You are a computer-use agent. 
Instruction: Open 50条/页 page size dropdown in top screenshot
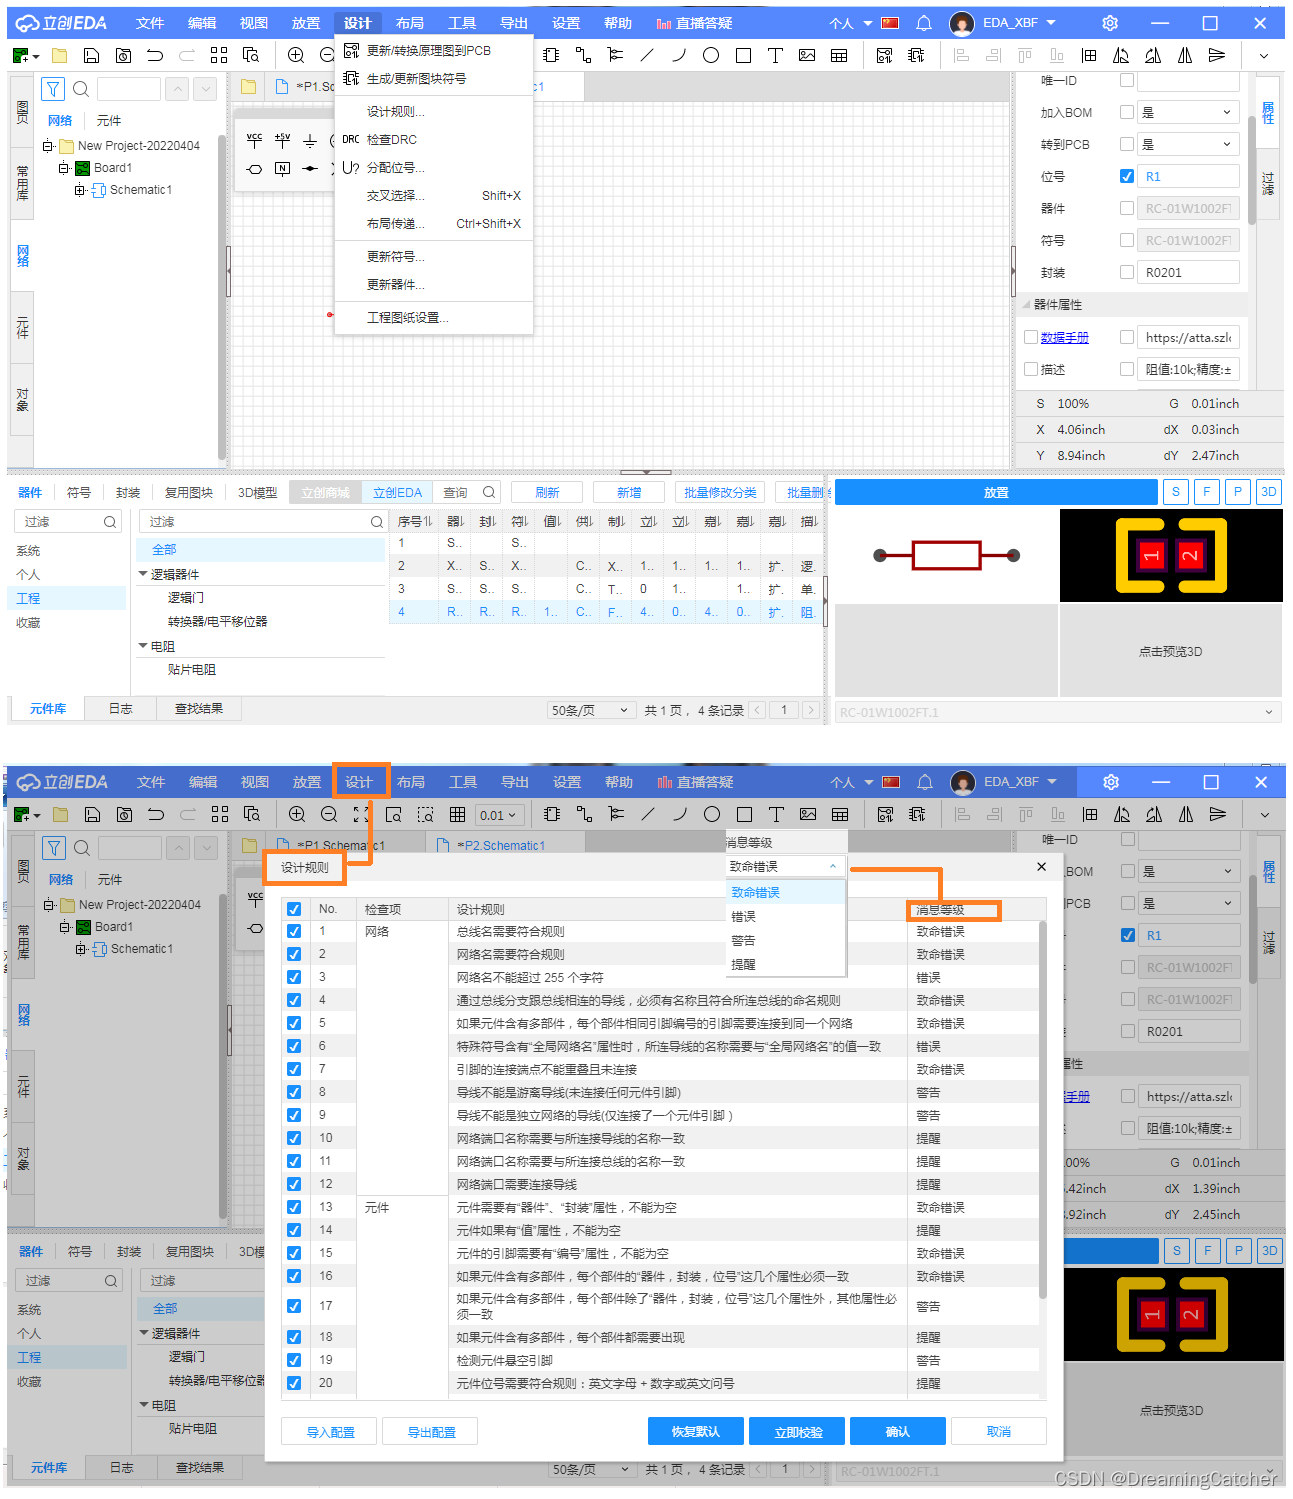591,710
